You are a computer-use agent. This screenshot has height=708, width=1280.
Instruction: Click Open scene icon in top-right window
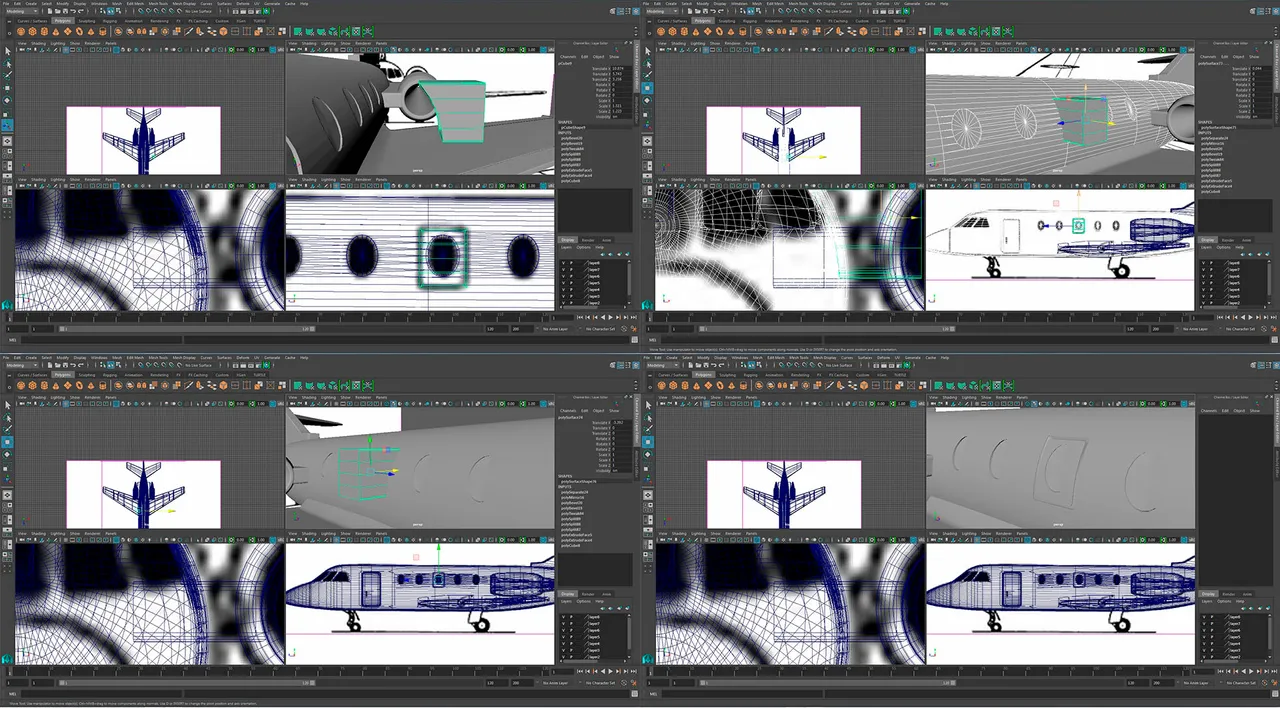700,11
